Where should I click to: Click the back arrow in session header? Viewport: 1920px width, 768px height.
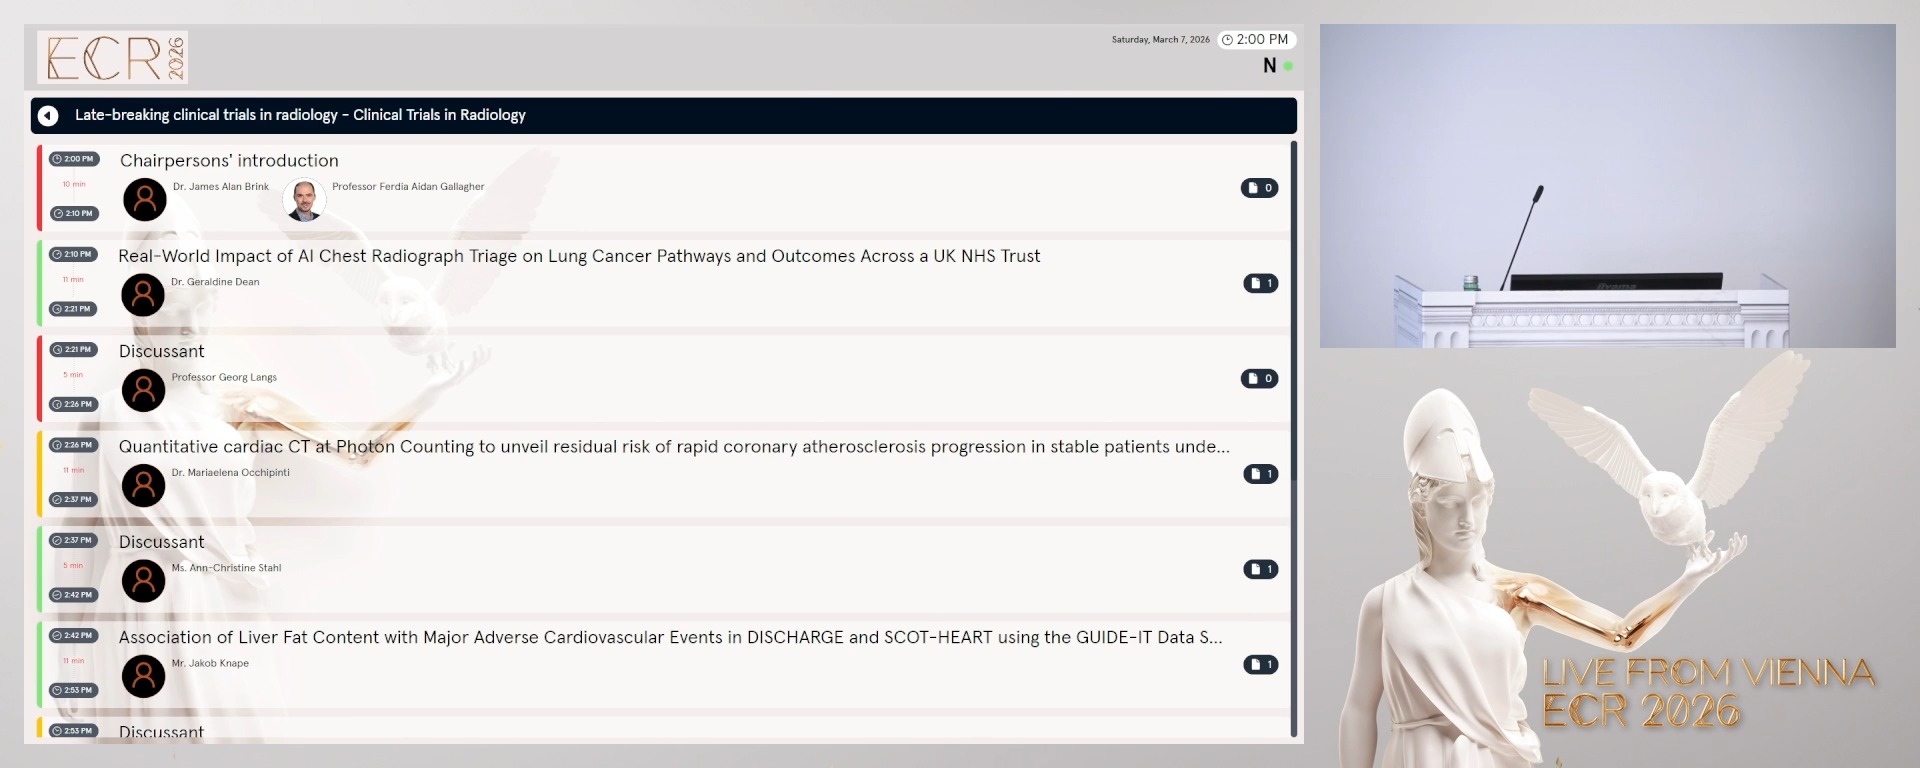(48, 116)
